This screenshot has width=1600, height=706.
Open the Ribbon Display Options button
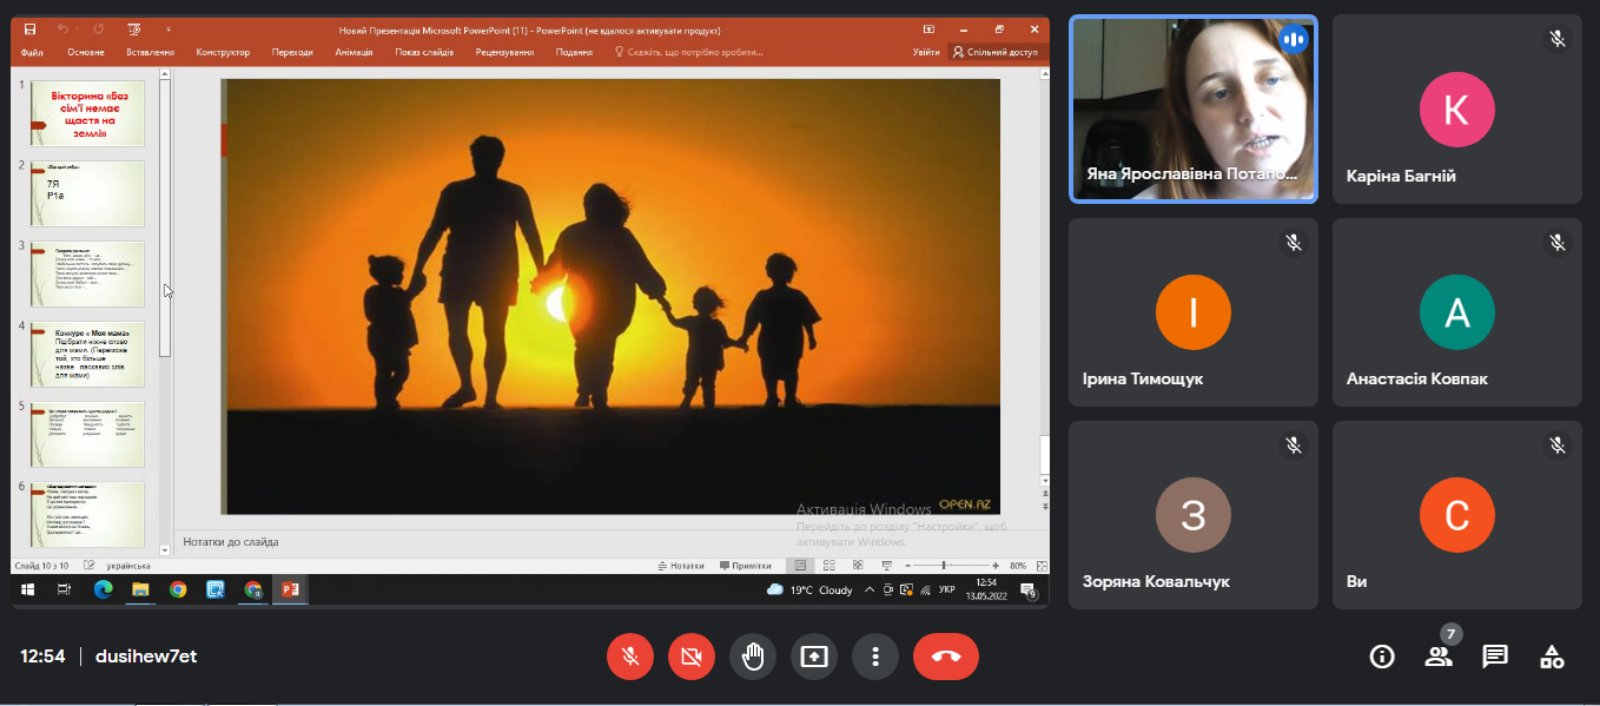[x=929, y=29]
